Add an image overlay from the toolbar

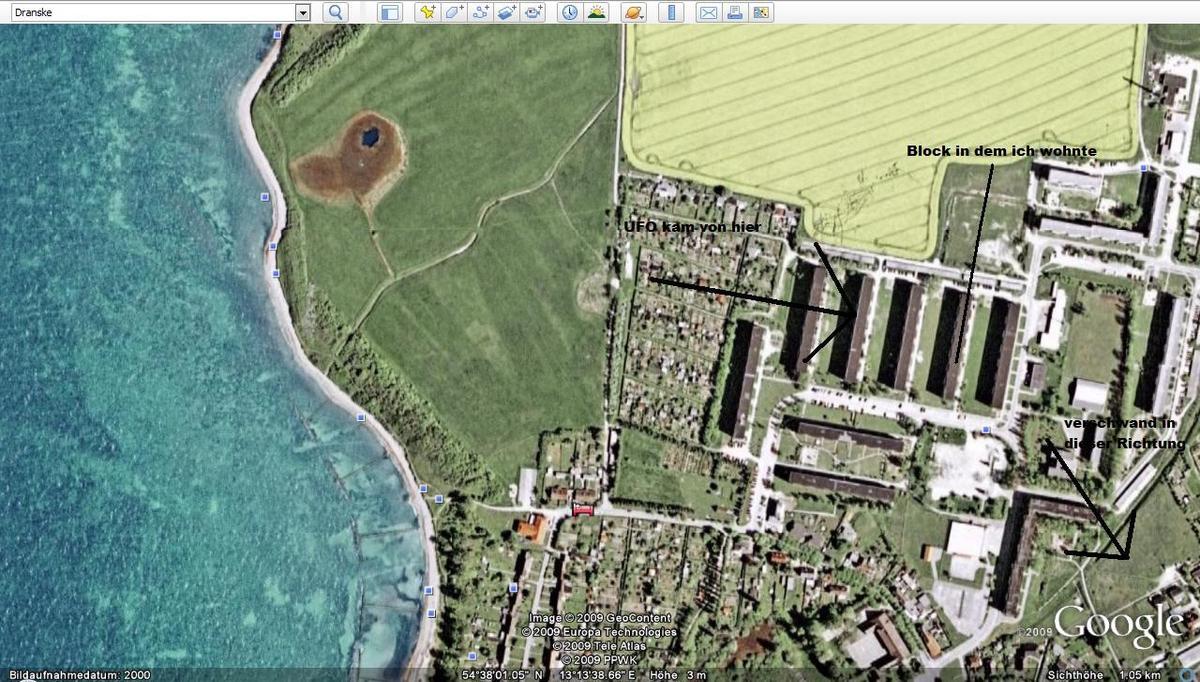point(507,12)
